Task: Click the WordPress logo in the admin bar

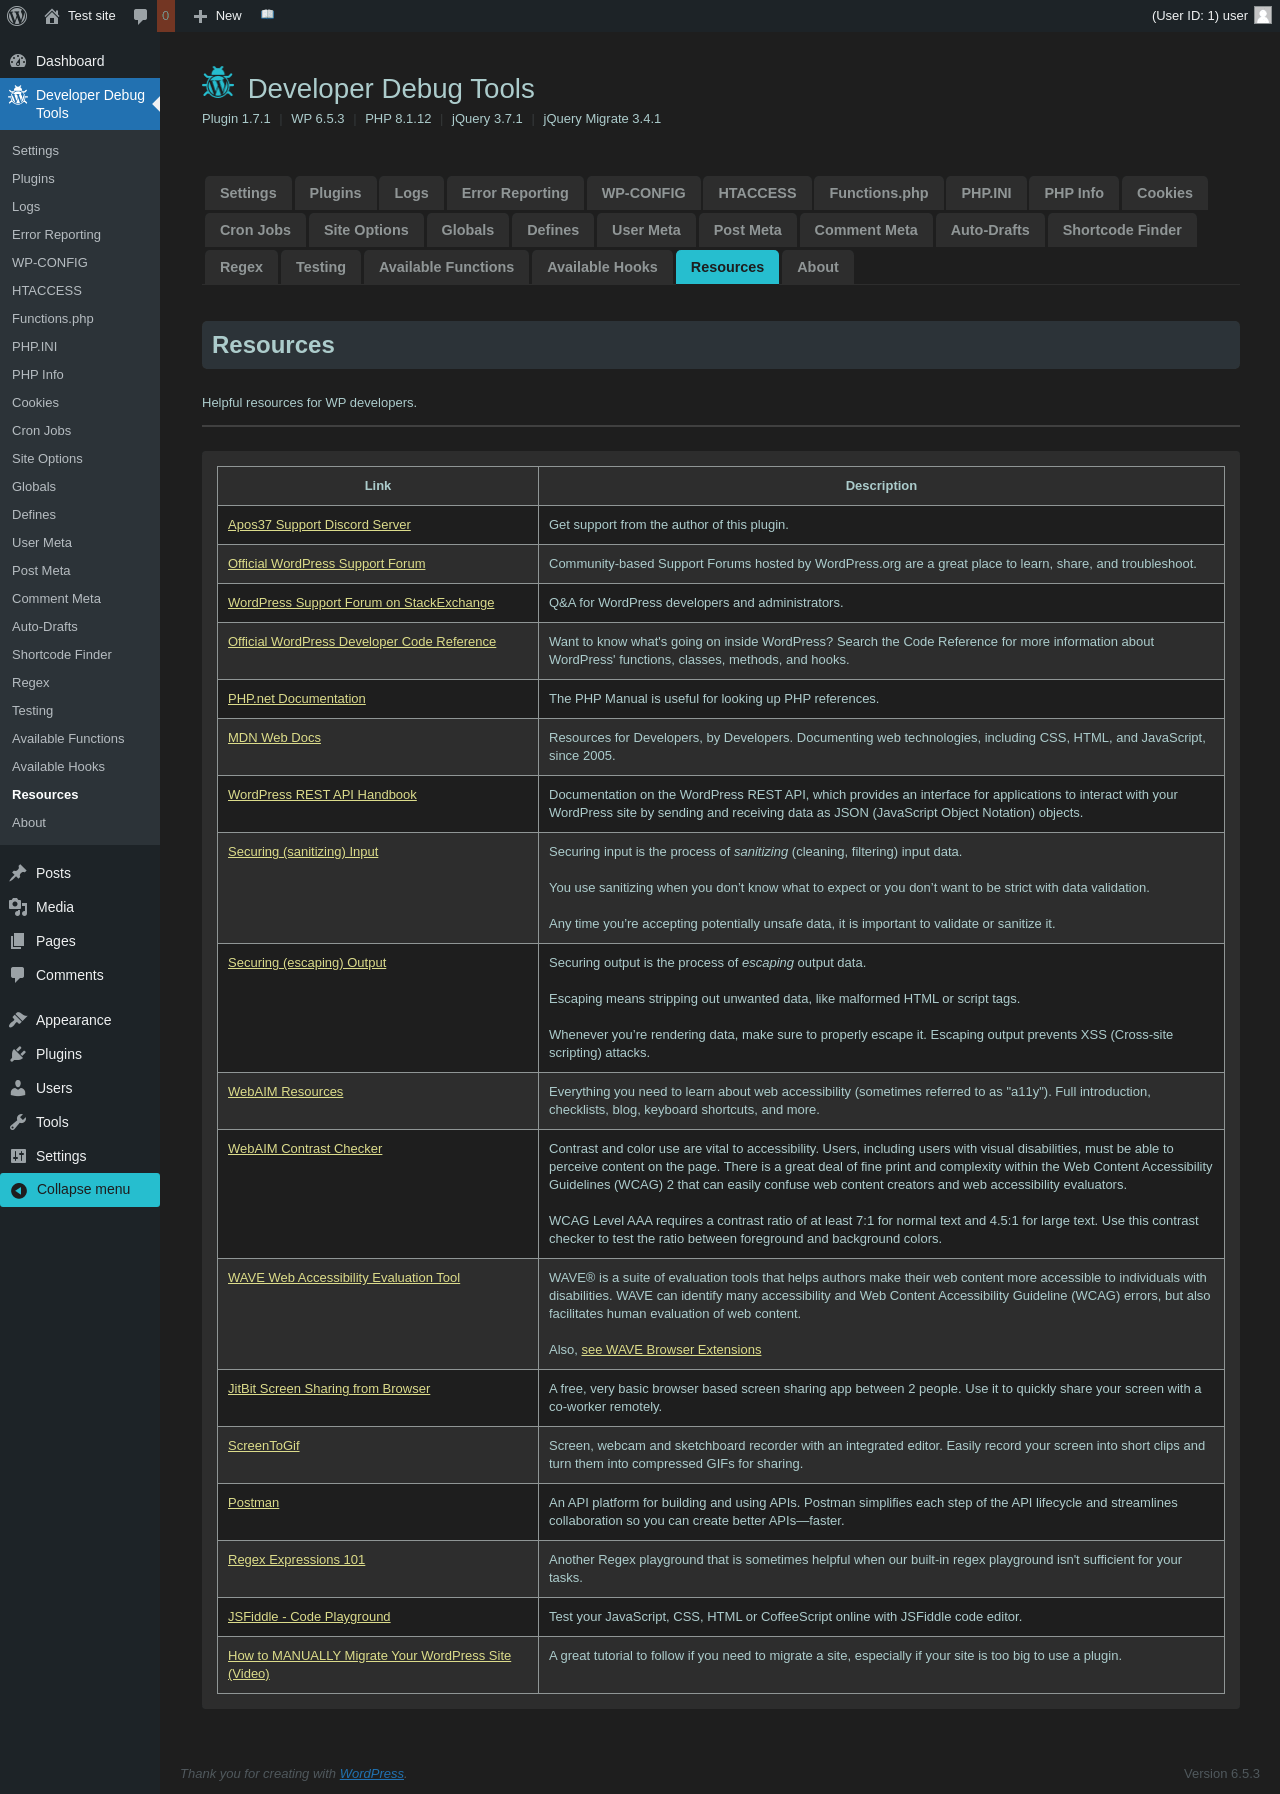Action: pyautogui.click(x=17, y=16)
